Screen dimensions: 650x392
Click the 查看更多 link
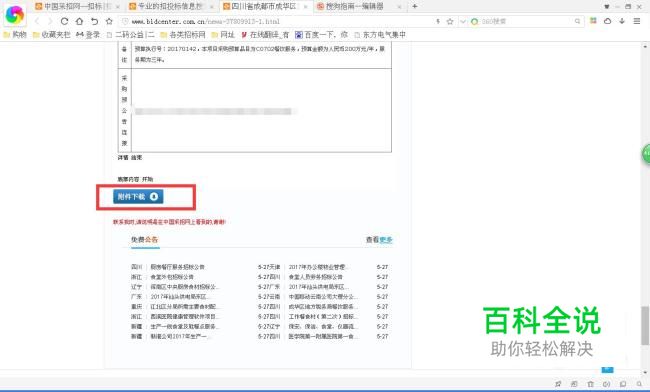[379, 240]
